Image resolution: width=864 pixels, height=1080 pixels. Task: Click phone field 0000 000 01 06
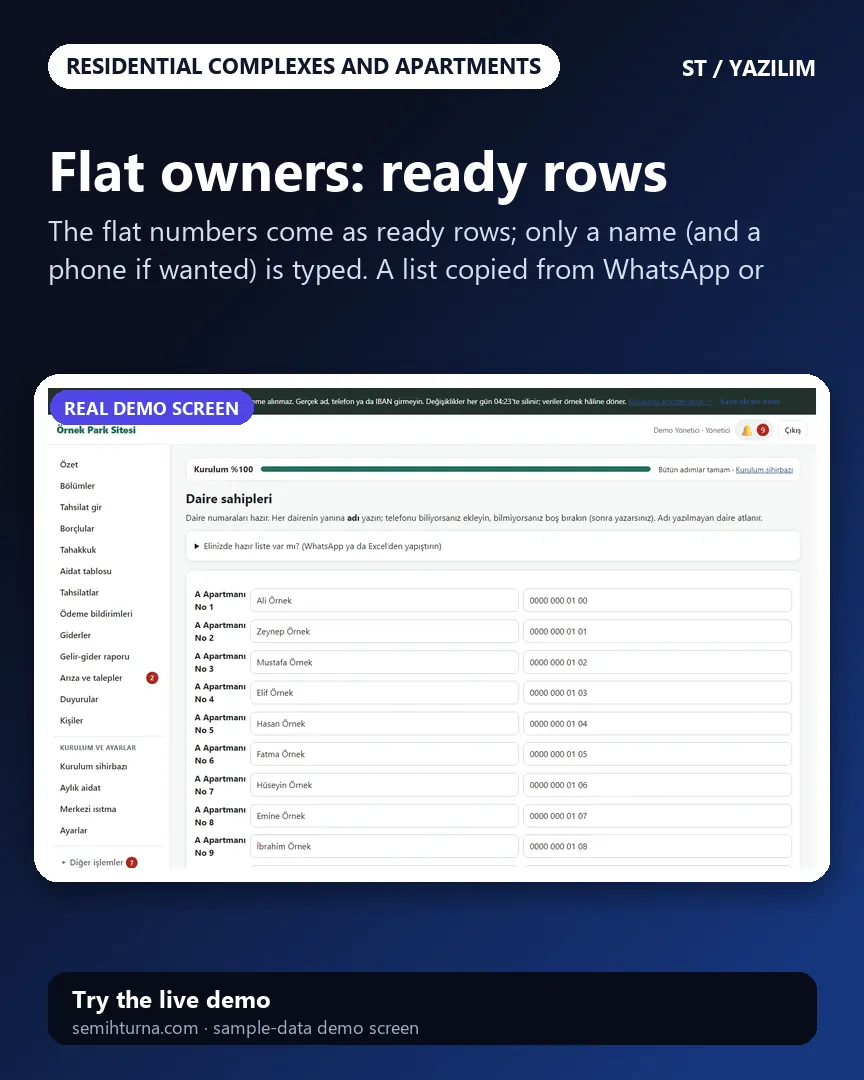[657, 785]
